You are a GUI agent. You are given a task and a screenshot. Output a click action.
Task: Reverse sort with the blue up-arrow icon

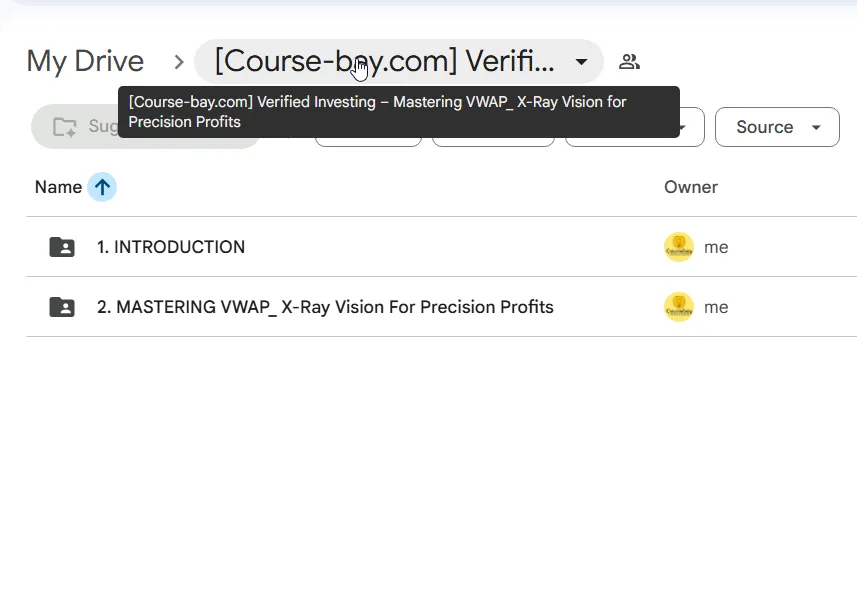point(102,187)
